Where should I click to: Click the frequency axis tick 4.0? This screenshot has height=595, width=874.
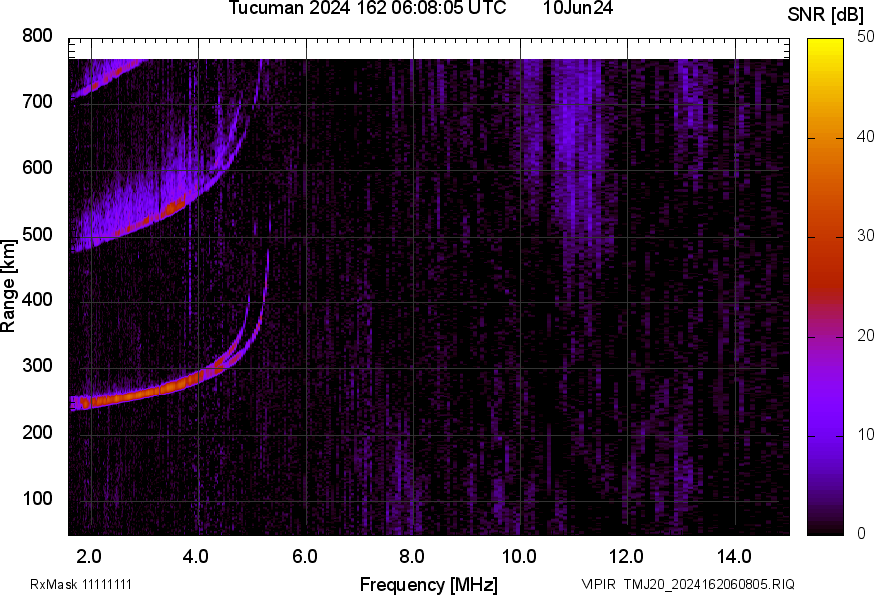click(x=196, y=557)
